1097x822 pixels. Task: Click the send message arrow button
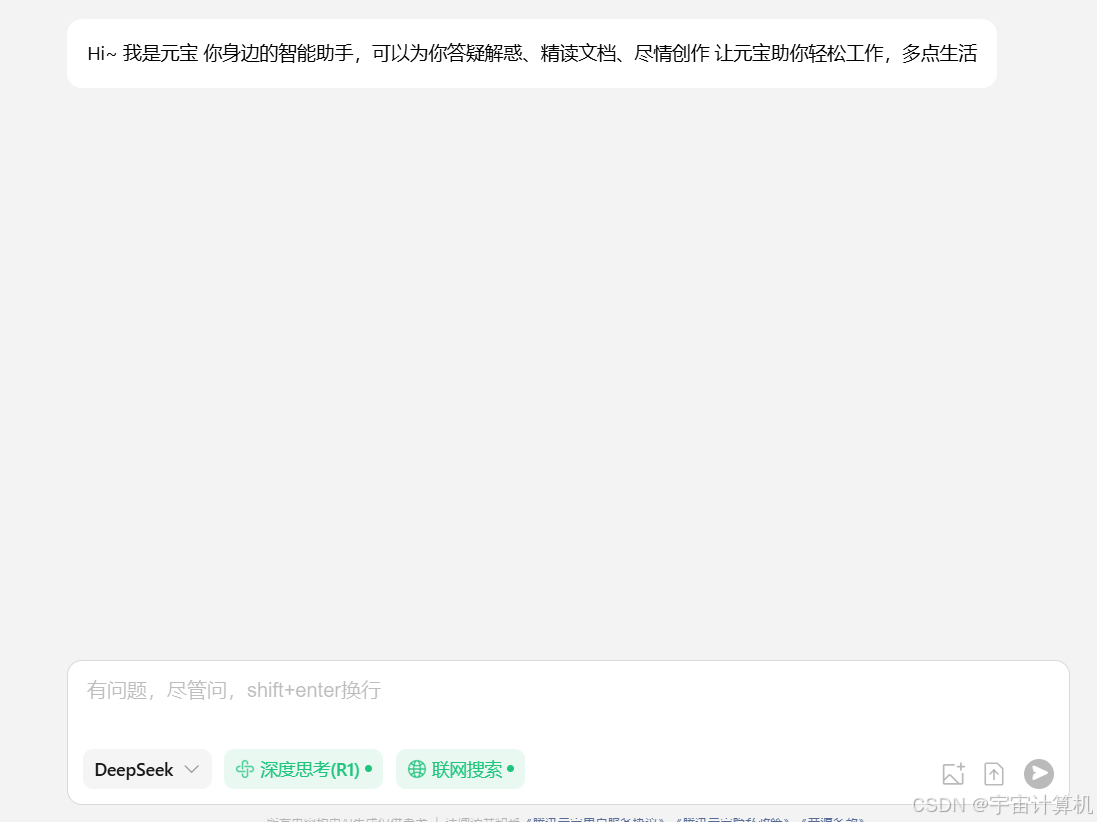coord(1039,774)
